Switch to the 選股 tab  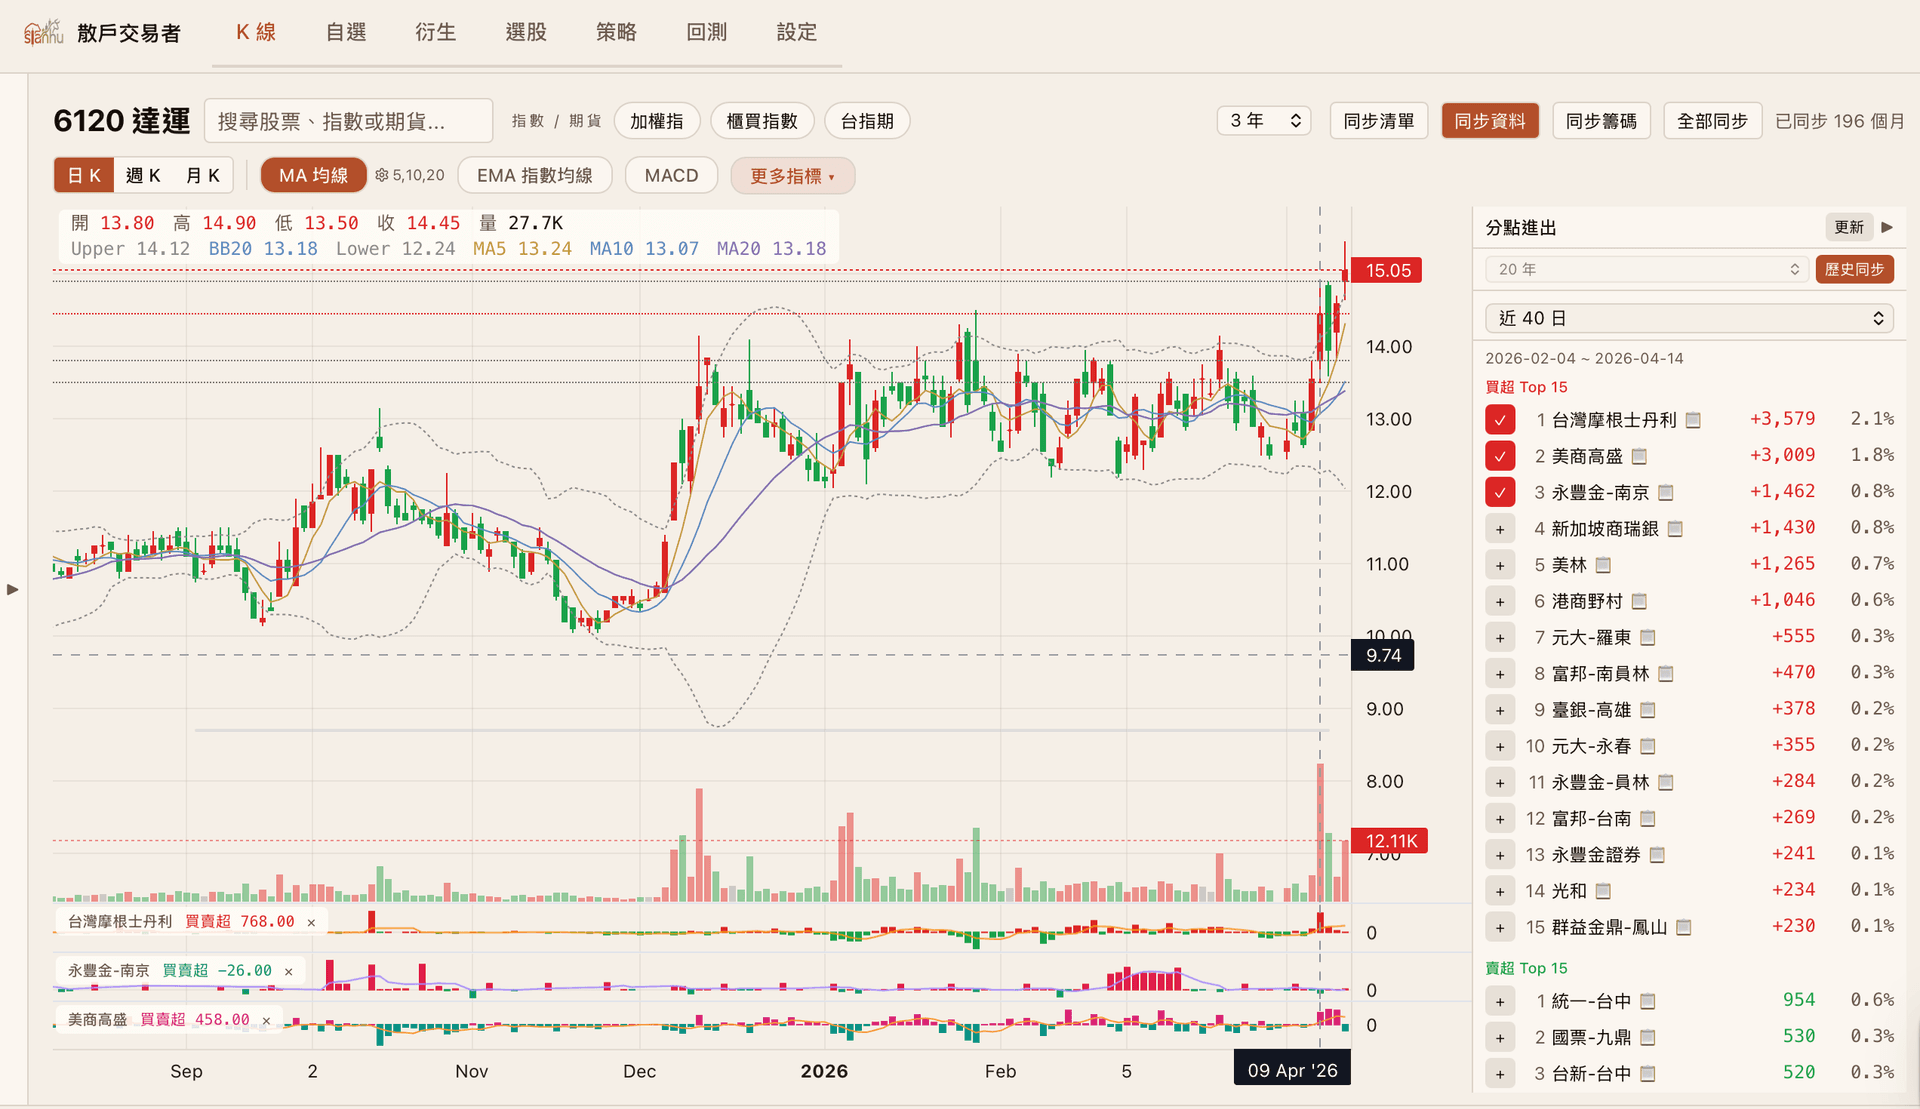click(526, 32)
